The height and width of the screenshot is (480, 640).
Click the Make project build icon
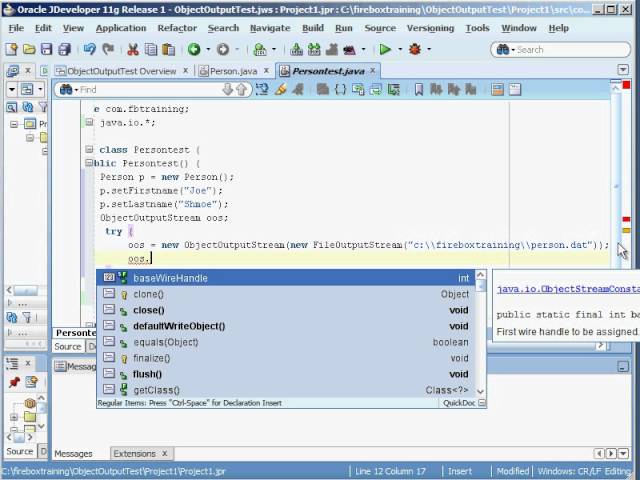tap(296, 49)
